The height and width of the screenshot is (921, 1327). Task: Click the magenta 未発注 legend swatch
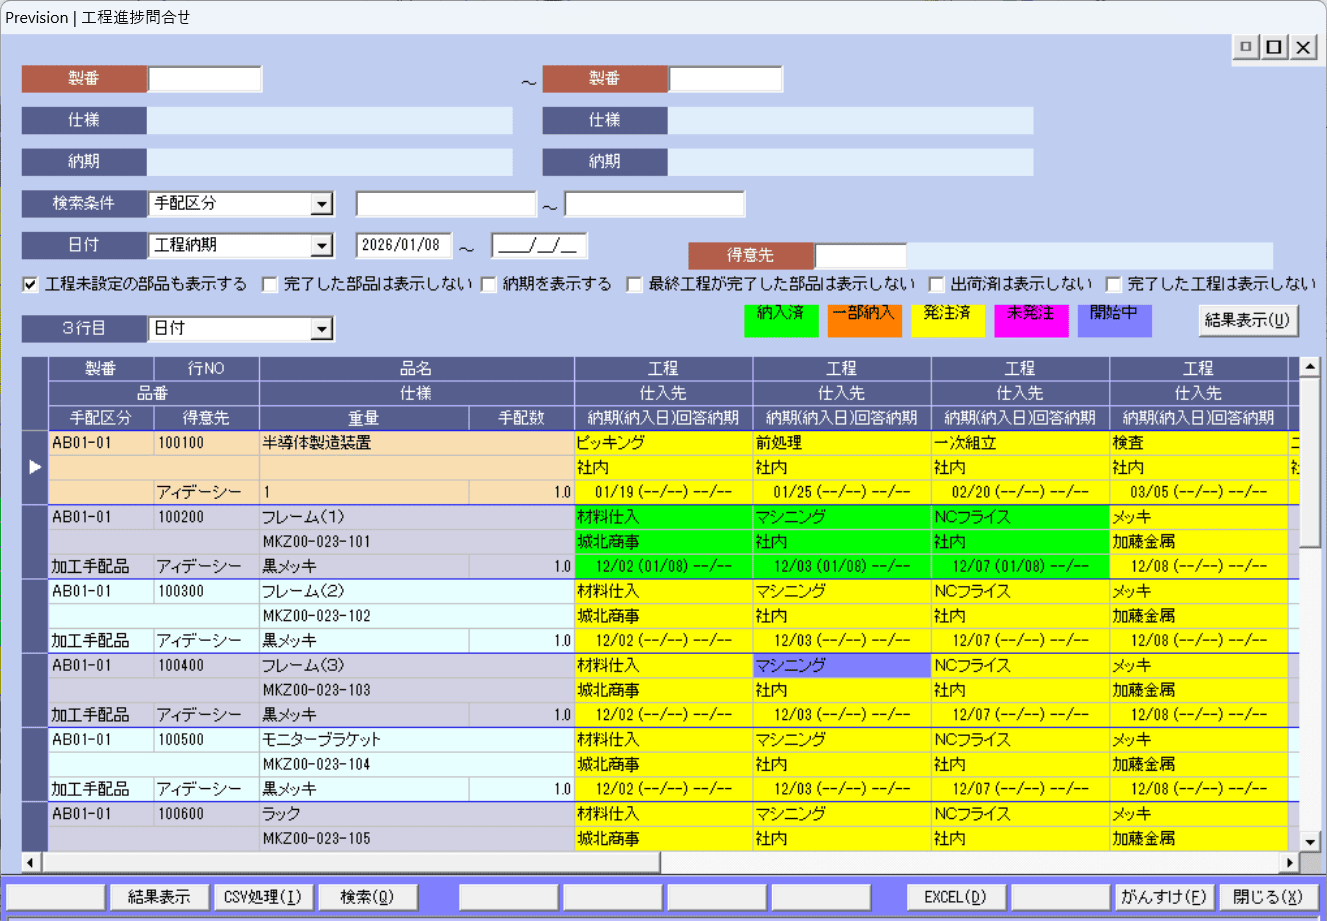click(x=1030, y=320)
